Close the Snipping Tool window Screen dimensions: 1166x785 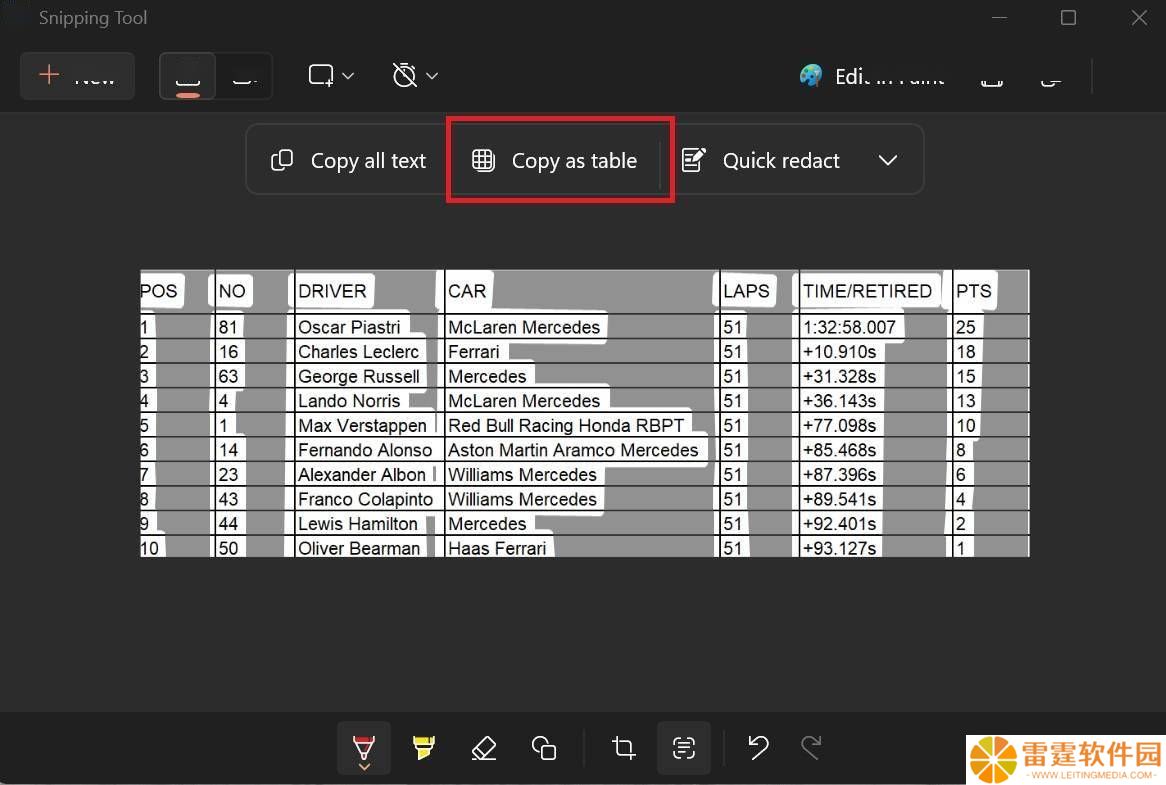[x=1138, y=17]
